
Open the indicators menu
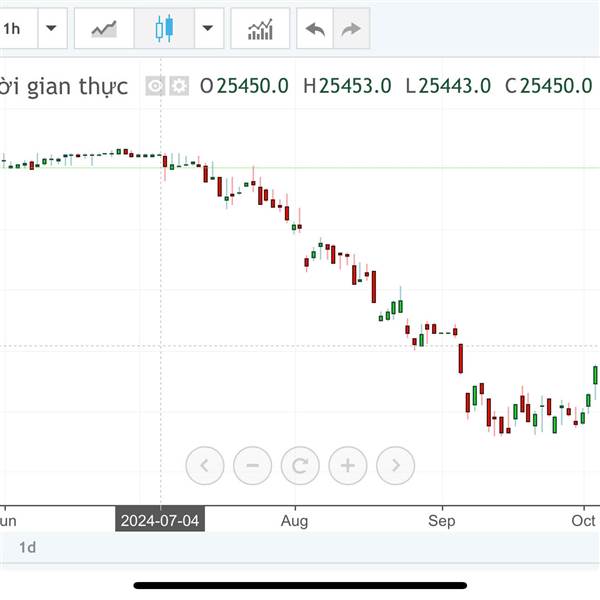(260, 28)
